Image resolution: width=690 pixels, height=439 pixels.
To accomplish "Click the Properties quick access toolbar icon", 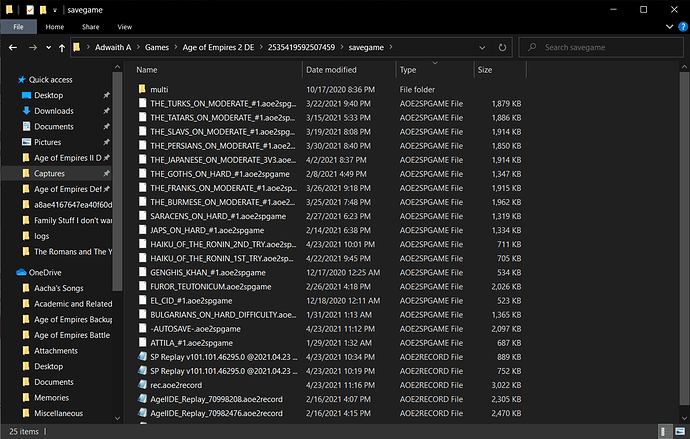I will pyautogui.click(x=30, y=10).
